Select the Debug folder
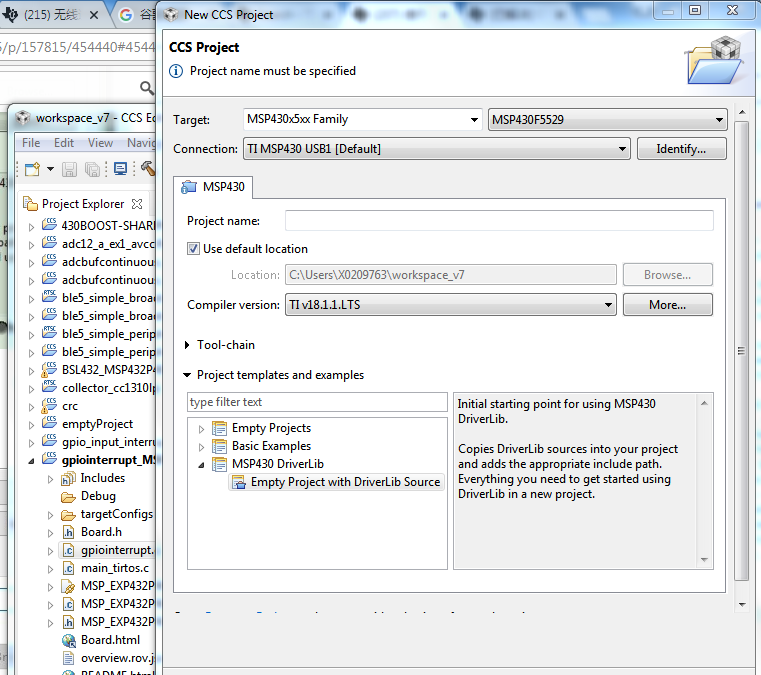This screenshot has height=675, width=761. (x=98, y=496)
